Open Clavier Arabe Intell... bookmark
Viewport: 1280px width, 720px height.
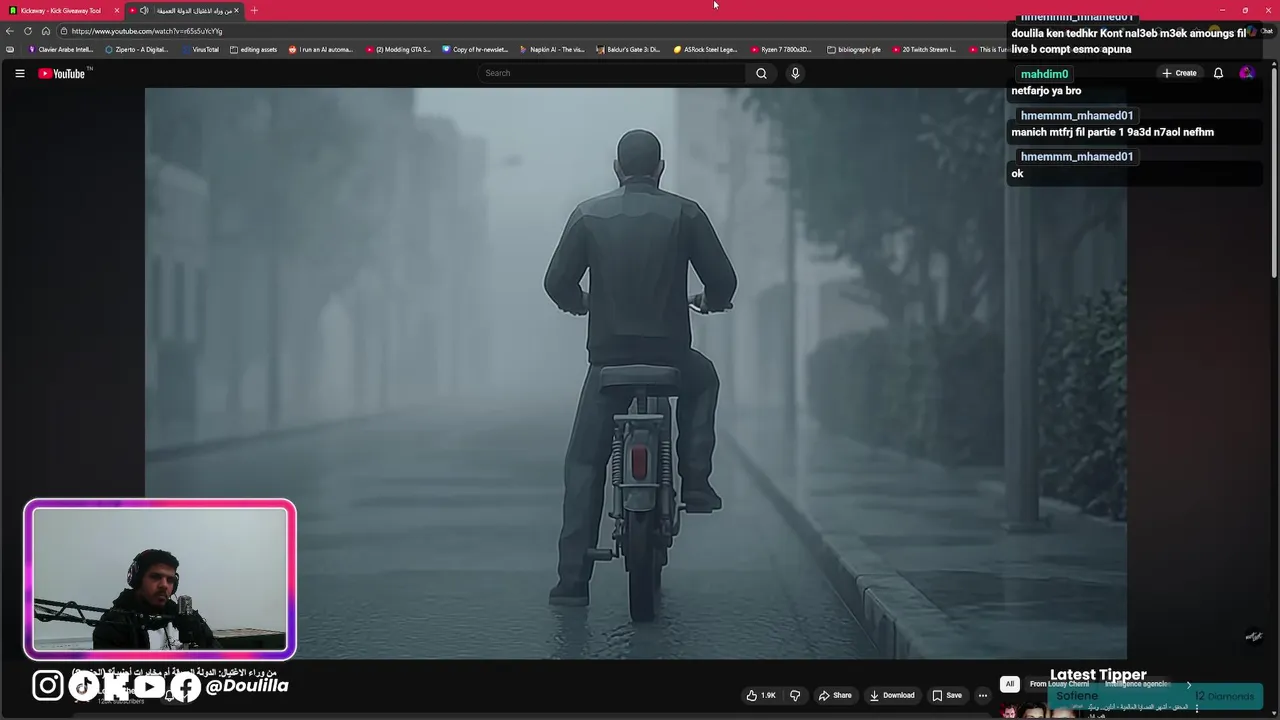point(61,49)
